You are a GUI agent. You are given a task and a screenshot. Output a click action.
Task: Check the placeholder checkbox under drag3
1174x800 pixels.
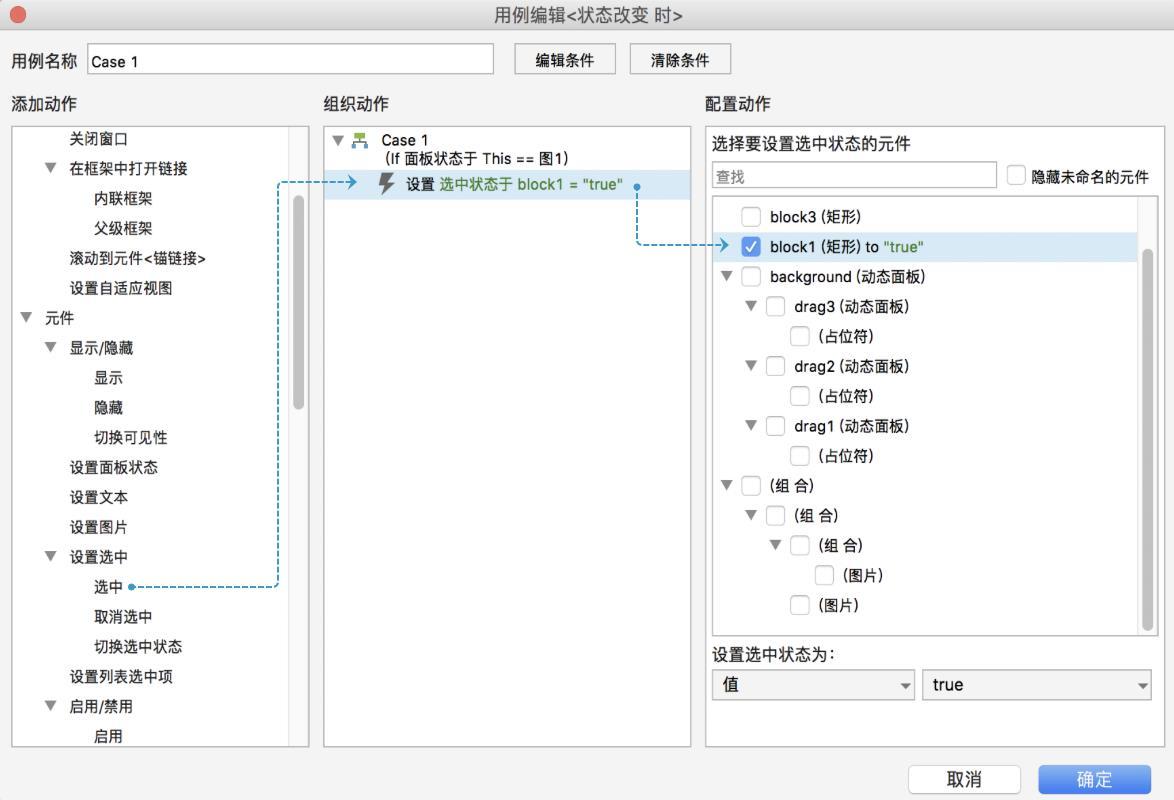800,336
